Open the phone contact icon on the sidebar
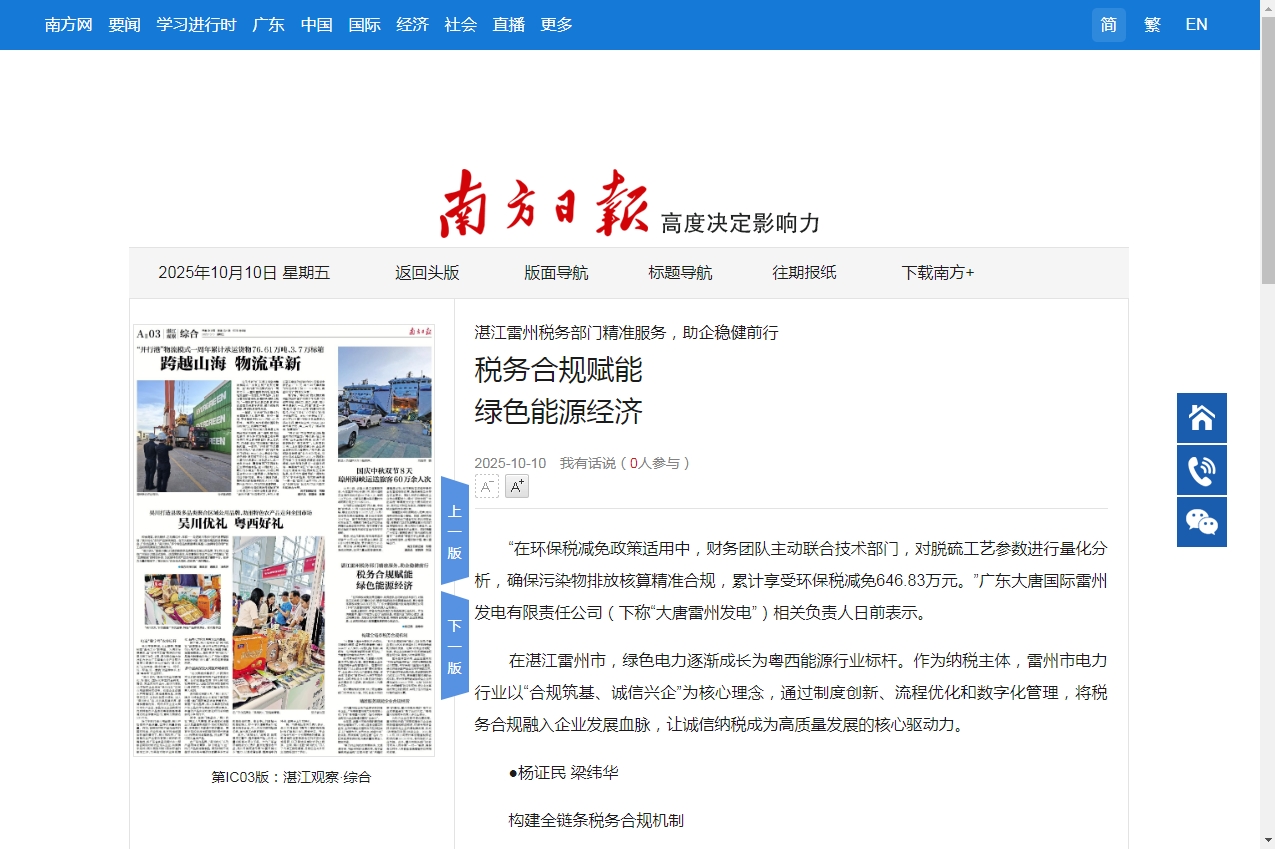1275x849 pixels. point(1201,469)
